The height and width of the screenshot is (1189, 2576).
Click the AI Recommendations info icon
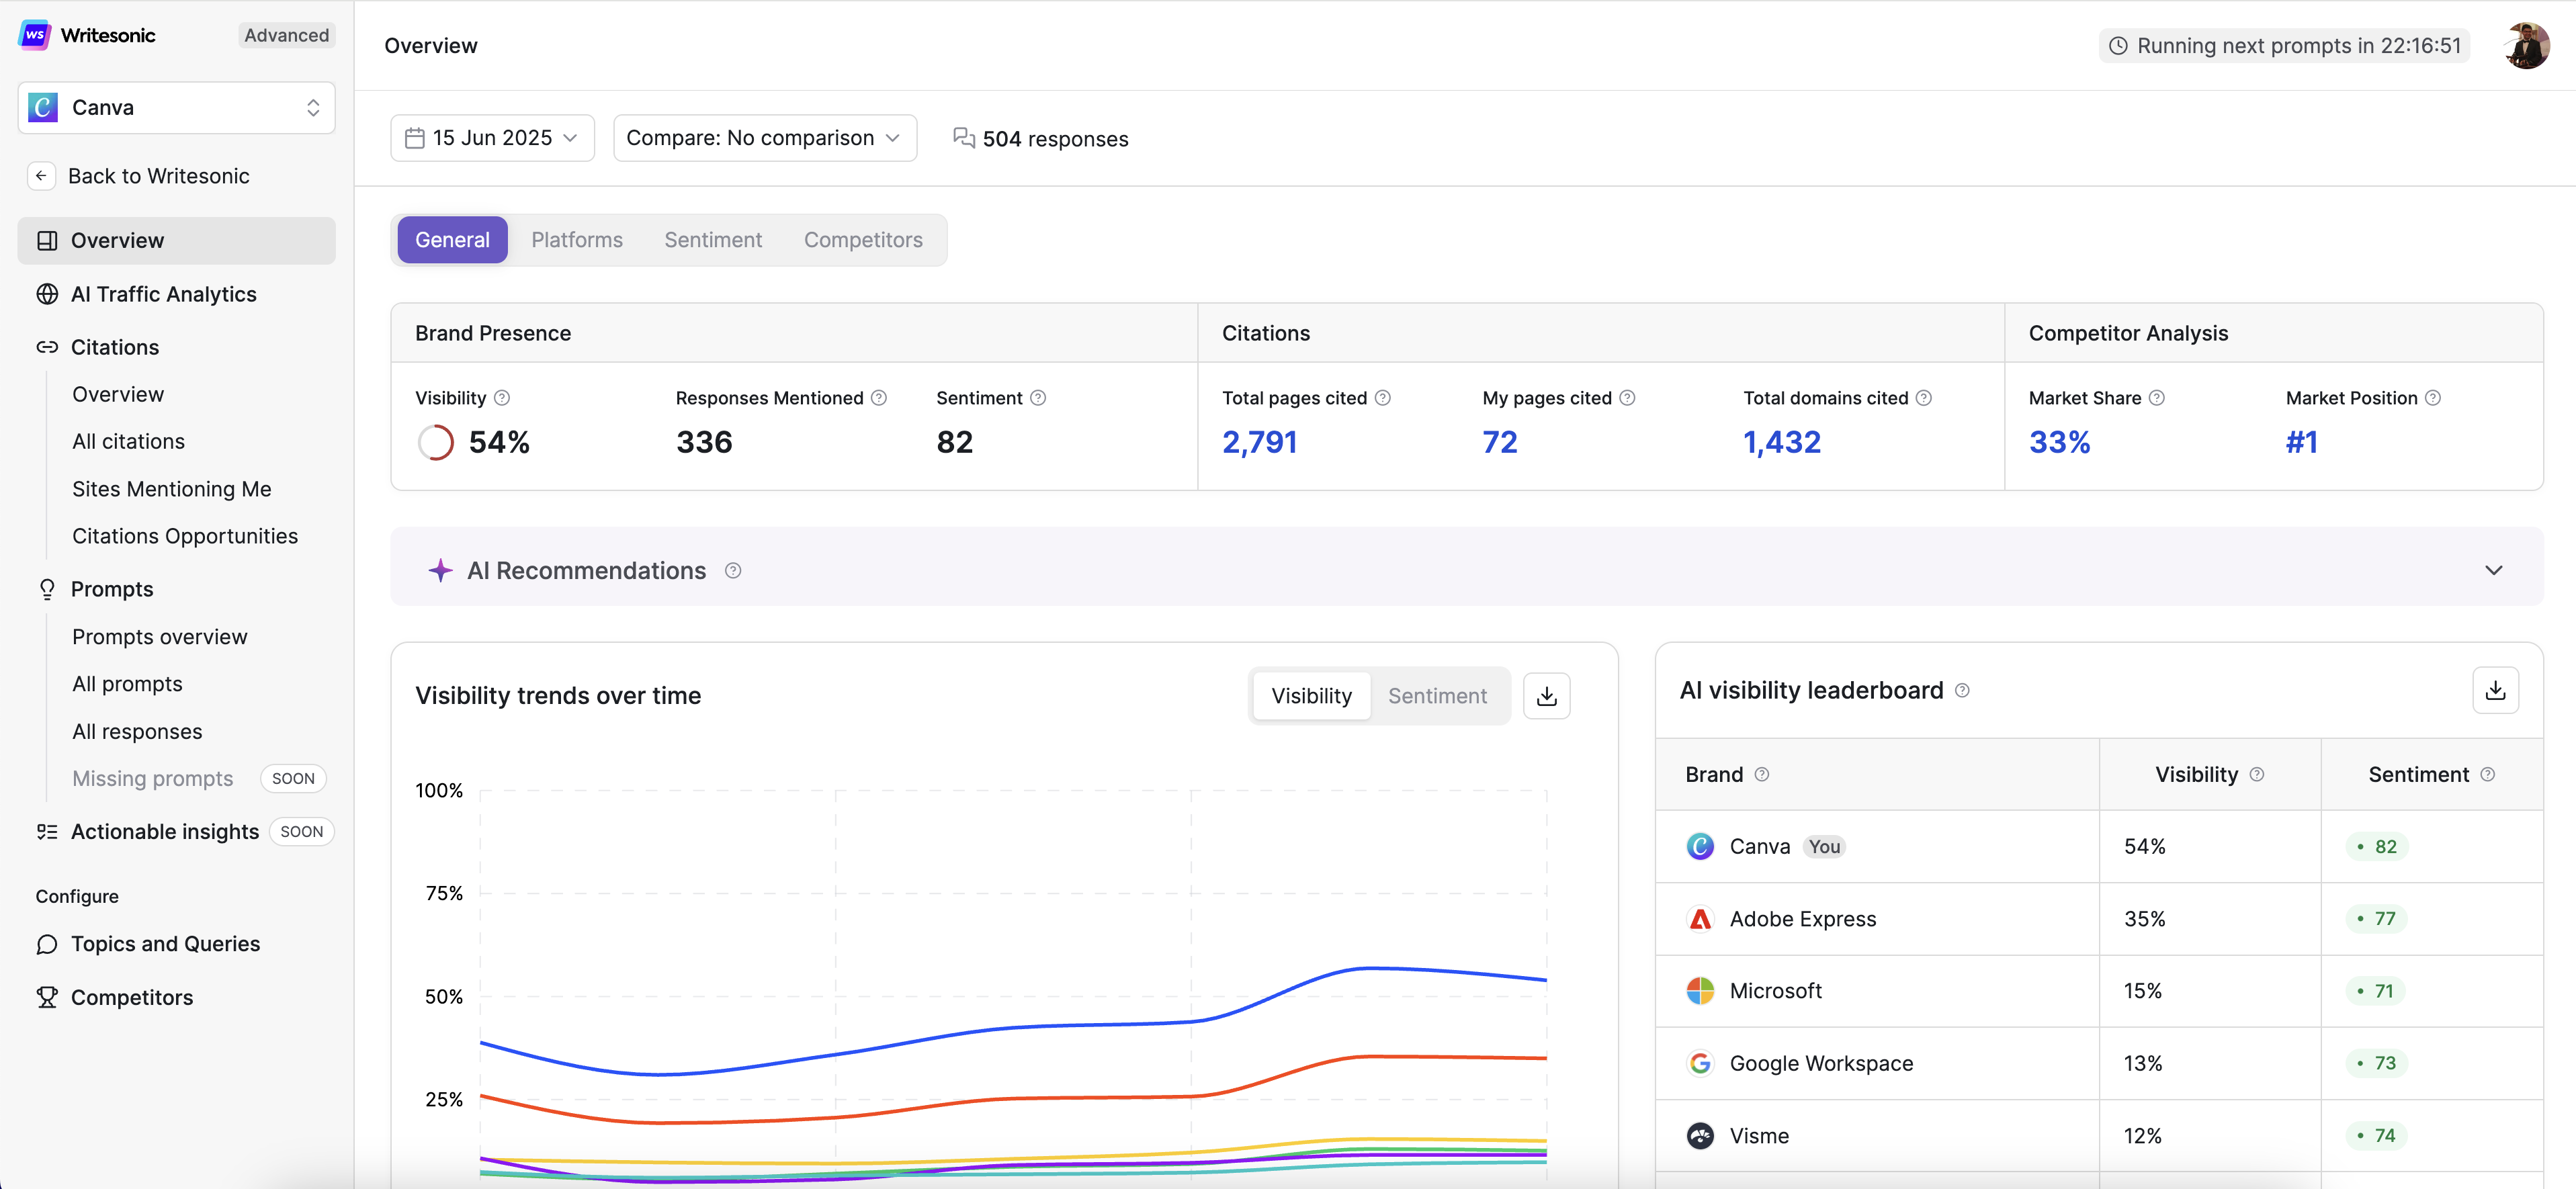(x=733, y=571)
